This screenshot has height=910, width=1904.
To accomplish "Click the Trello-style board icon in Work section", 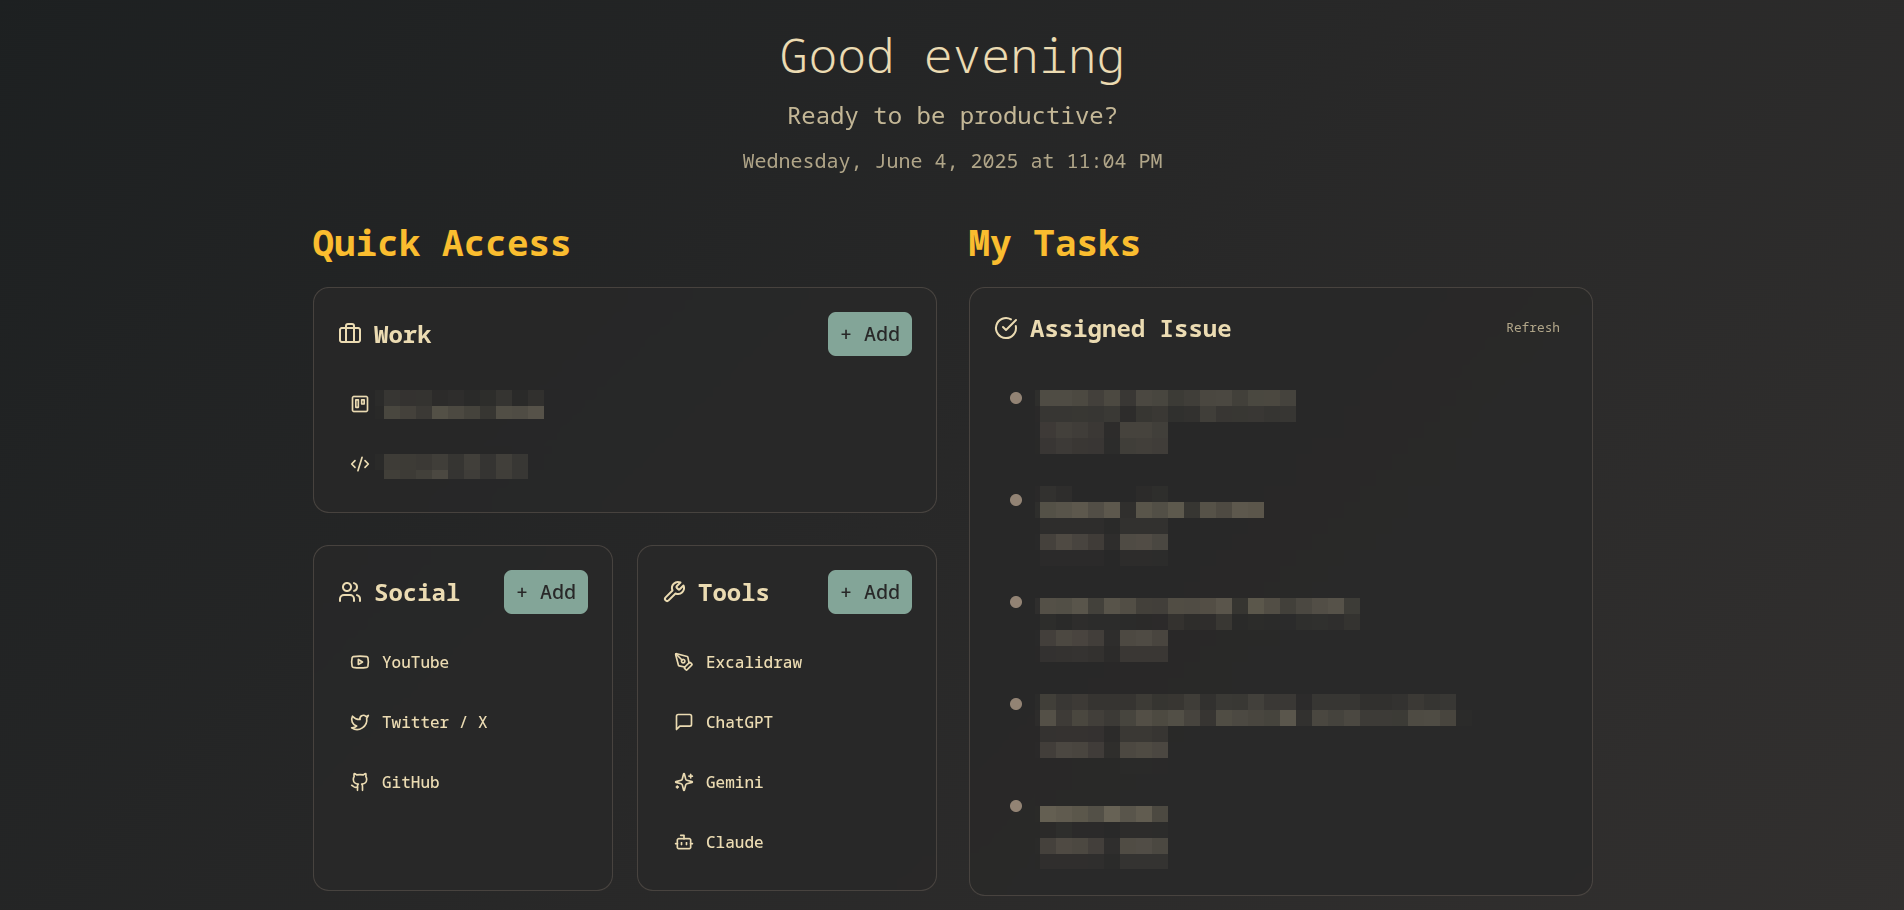I will tap(359, 404).
